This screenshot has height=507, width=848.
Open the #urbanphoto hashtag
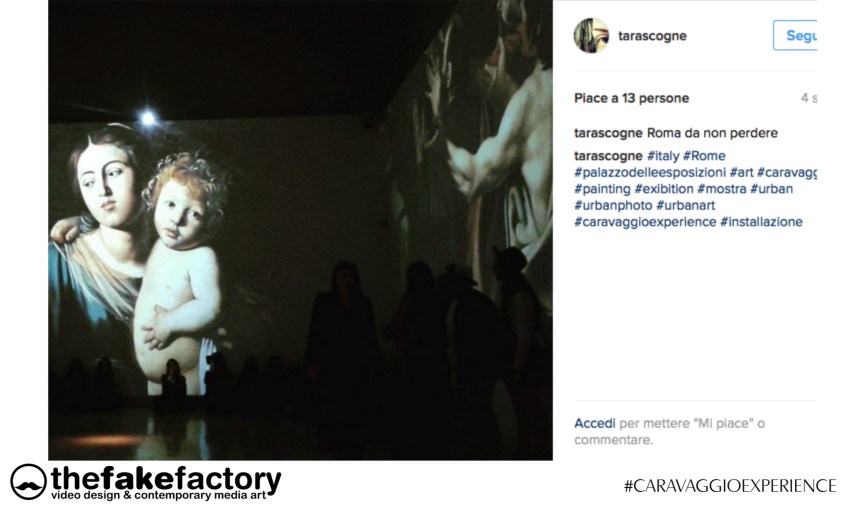tap(613, 206)
